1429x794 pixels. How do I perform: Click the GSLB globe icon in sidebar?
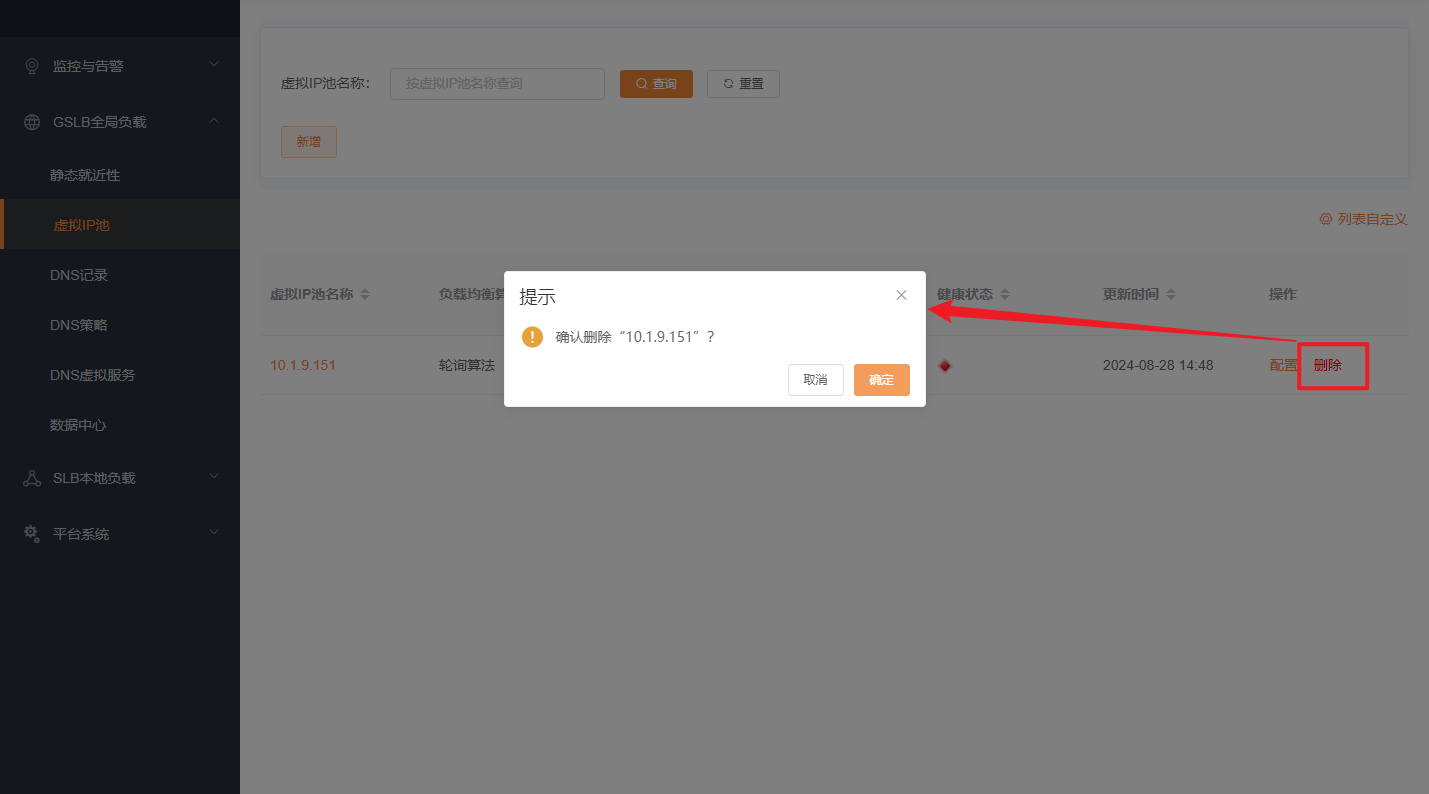point(32,122)
